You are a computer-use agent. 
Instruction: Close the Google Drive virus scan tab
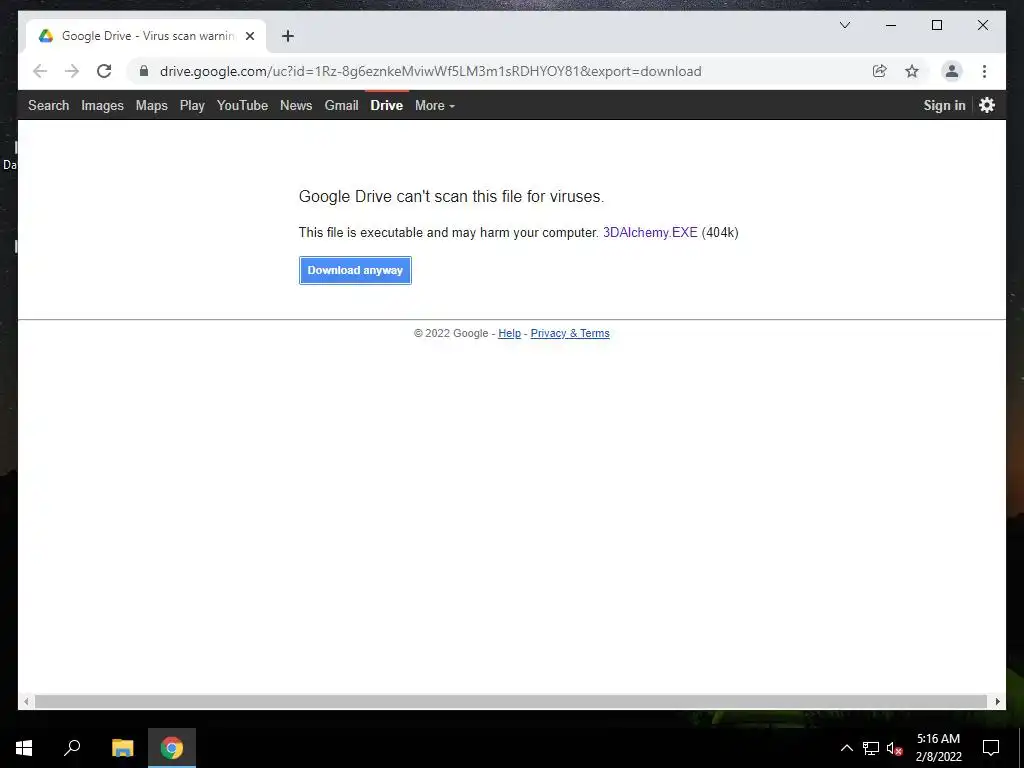(249, 36)
